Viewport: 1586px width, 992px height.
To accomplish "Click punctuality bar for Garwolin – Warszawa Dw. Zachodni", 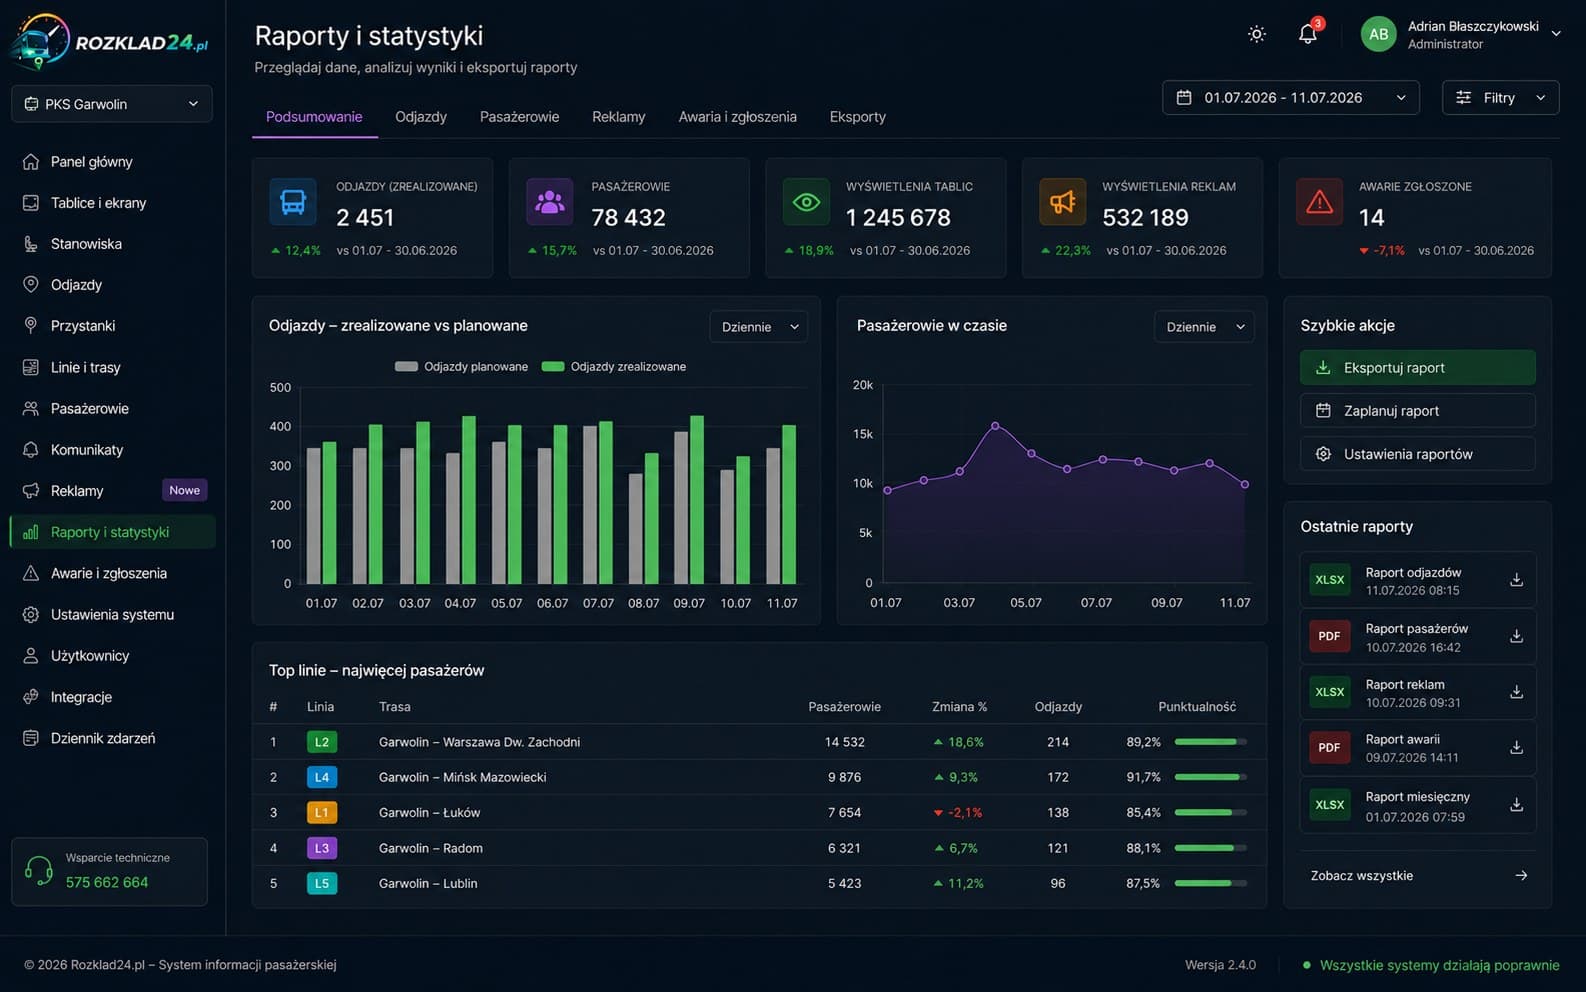I will (1211, 742).
